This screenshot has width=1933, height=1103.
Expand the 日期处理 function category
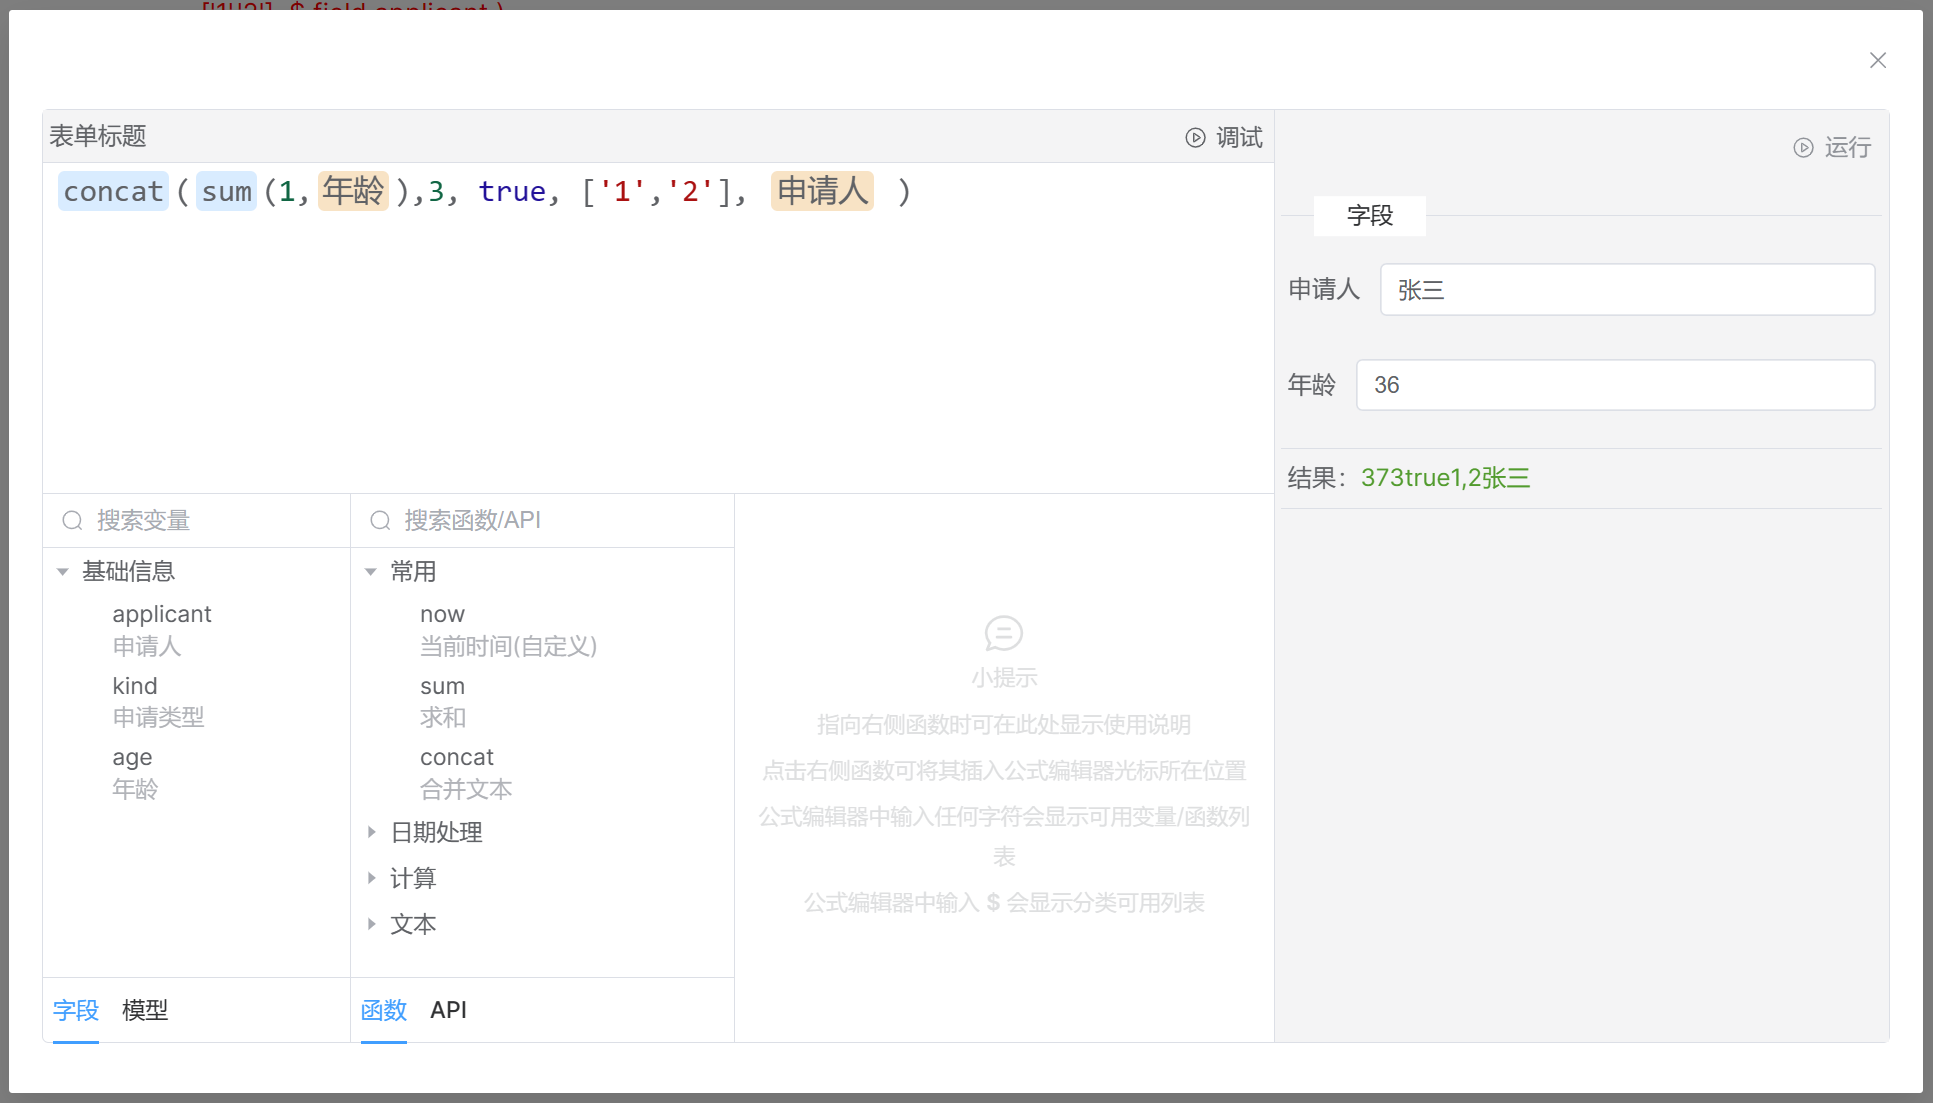point(371,832)
